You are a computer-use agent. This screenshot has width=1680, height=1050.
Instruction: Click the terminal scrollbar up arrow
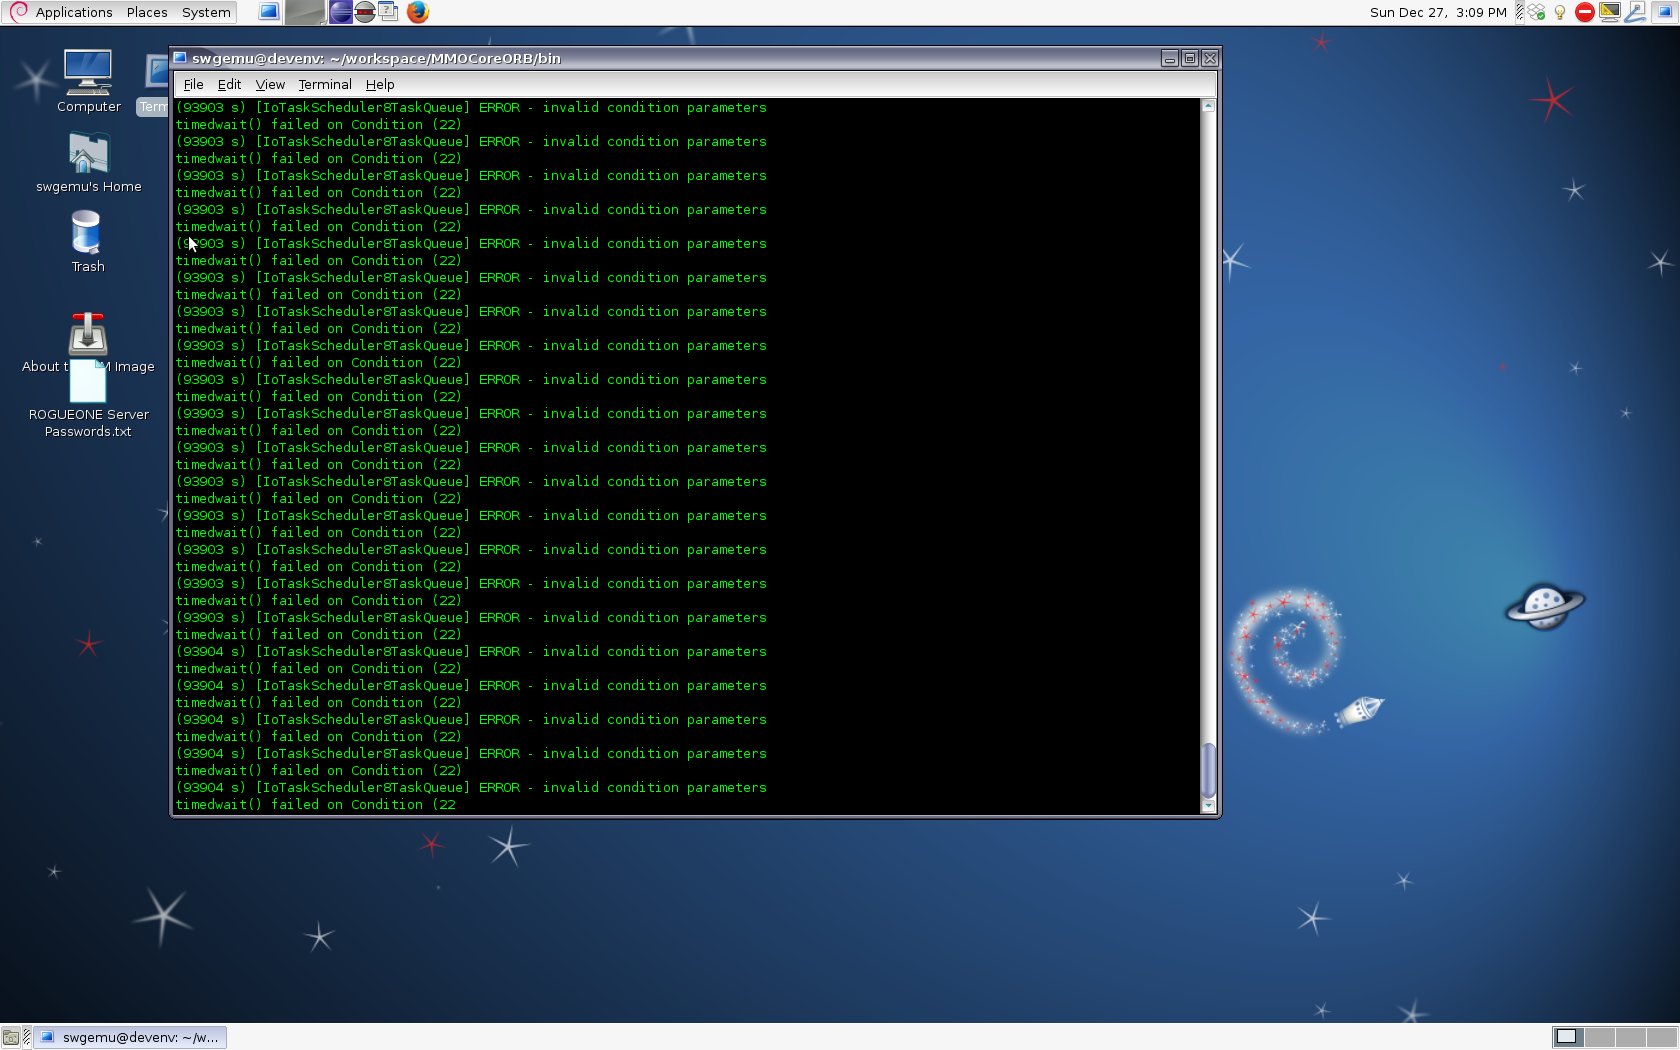pyautogui.click(x=1208, y=105)
